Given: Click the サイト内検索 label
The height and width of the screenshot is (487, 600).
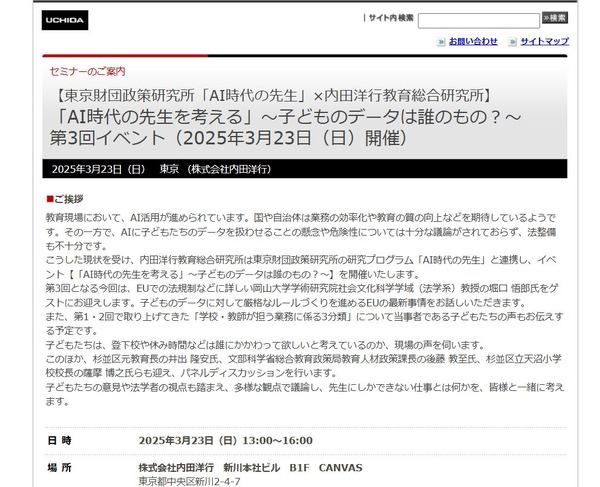Looking at the screenshot, I should [x=391, y=18].
